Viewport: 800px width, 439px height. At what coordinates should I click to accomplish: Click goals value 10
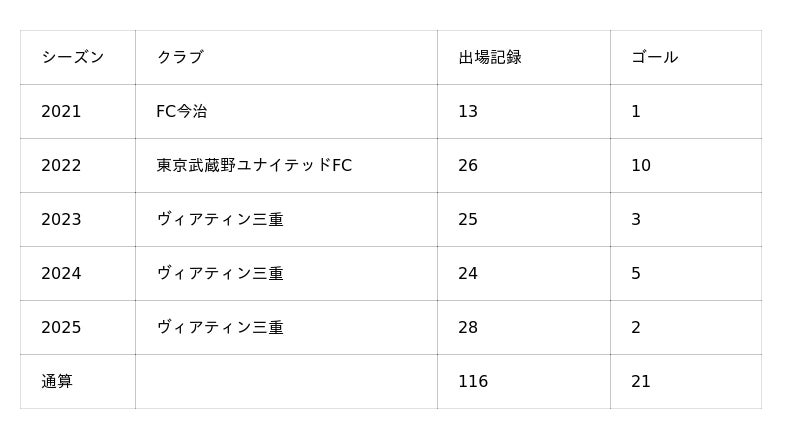tap(641, 165)
